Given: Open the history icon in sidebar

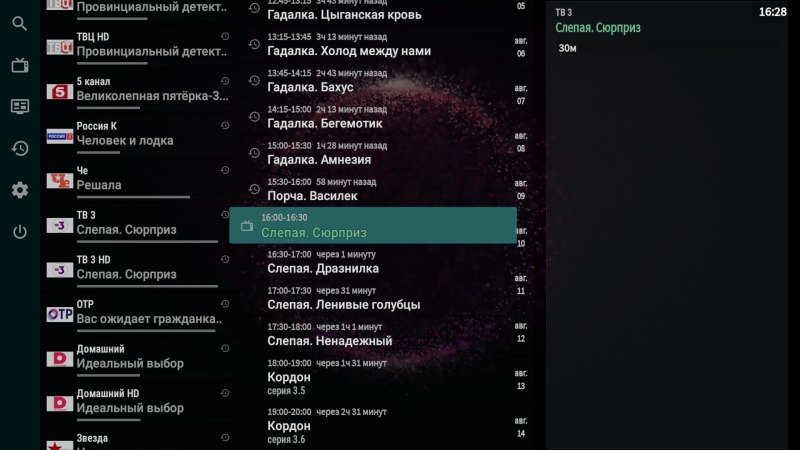Looking at the screenshot, I should click(x=20, y=148).
